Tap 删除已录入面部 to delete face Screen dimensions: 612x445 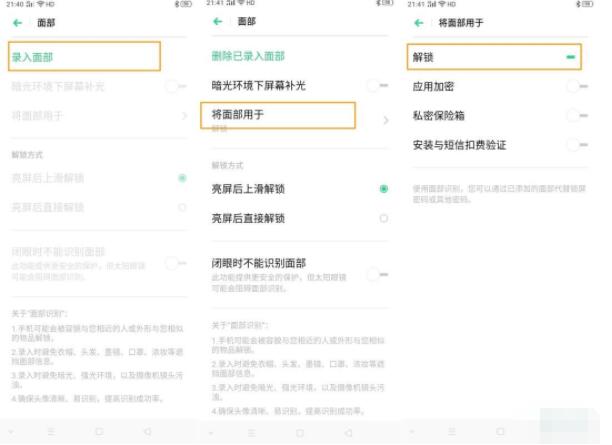pyautogui.click(x=248, y=56)
